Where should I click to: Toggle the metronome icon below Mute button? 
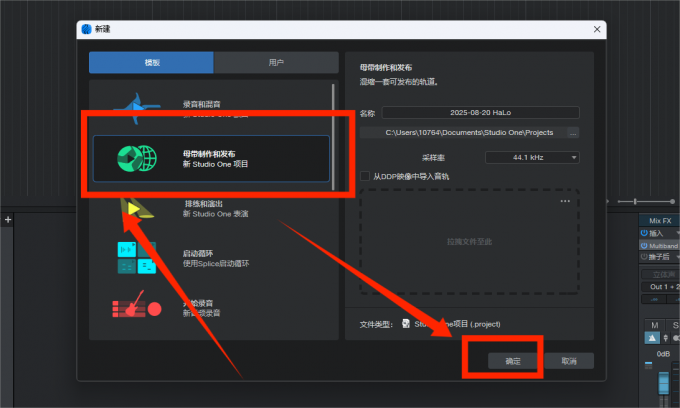[x=652, y=338]
